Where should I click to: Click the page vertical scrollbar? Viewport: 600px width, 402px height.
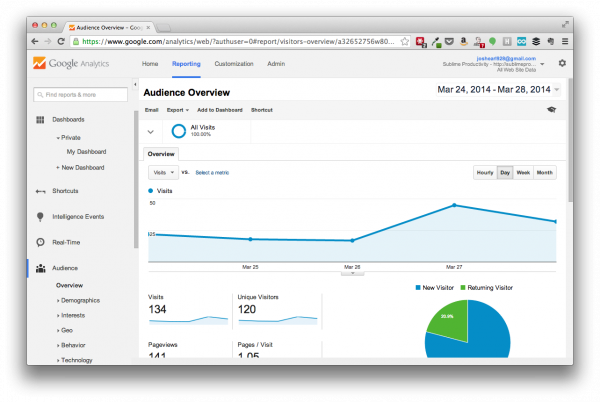tap(570, 140)
